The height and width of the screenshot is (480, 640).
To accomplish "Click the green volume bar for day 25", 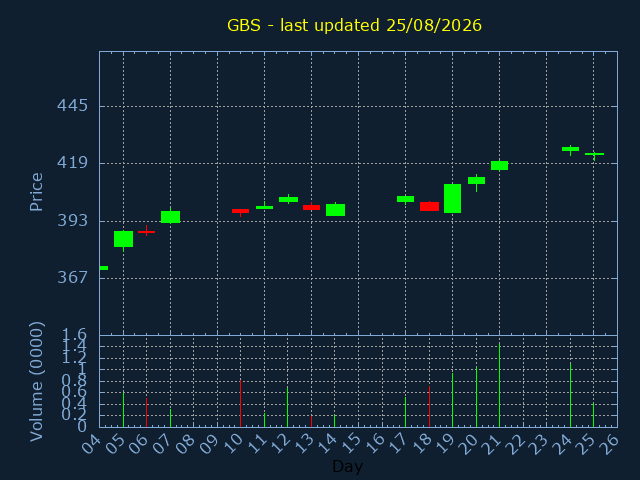I will (x=593, y=415).
